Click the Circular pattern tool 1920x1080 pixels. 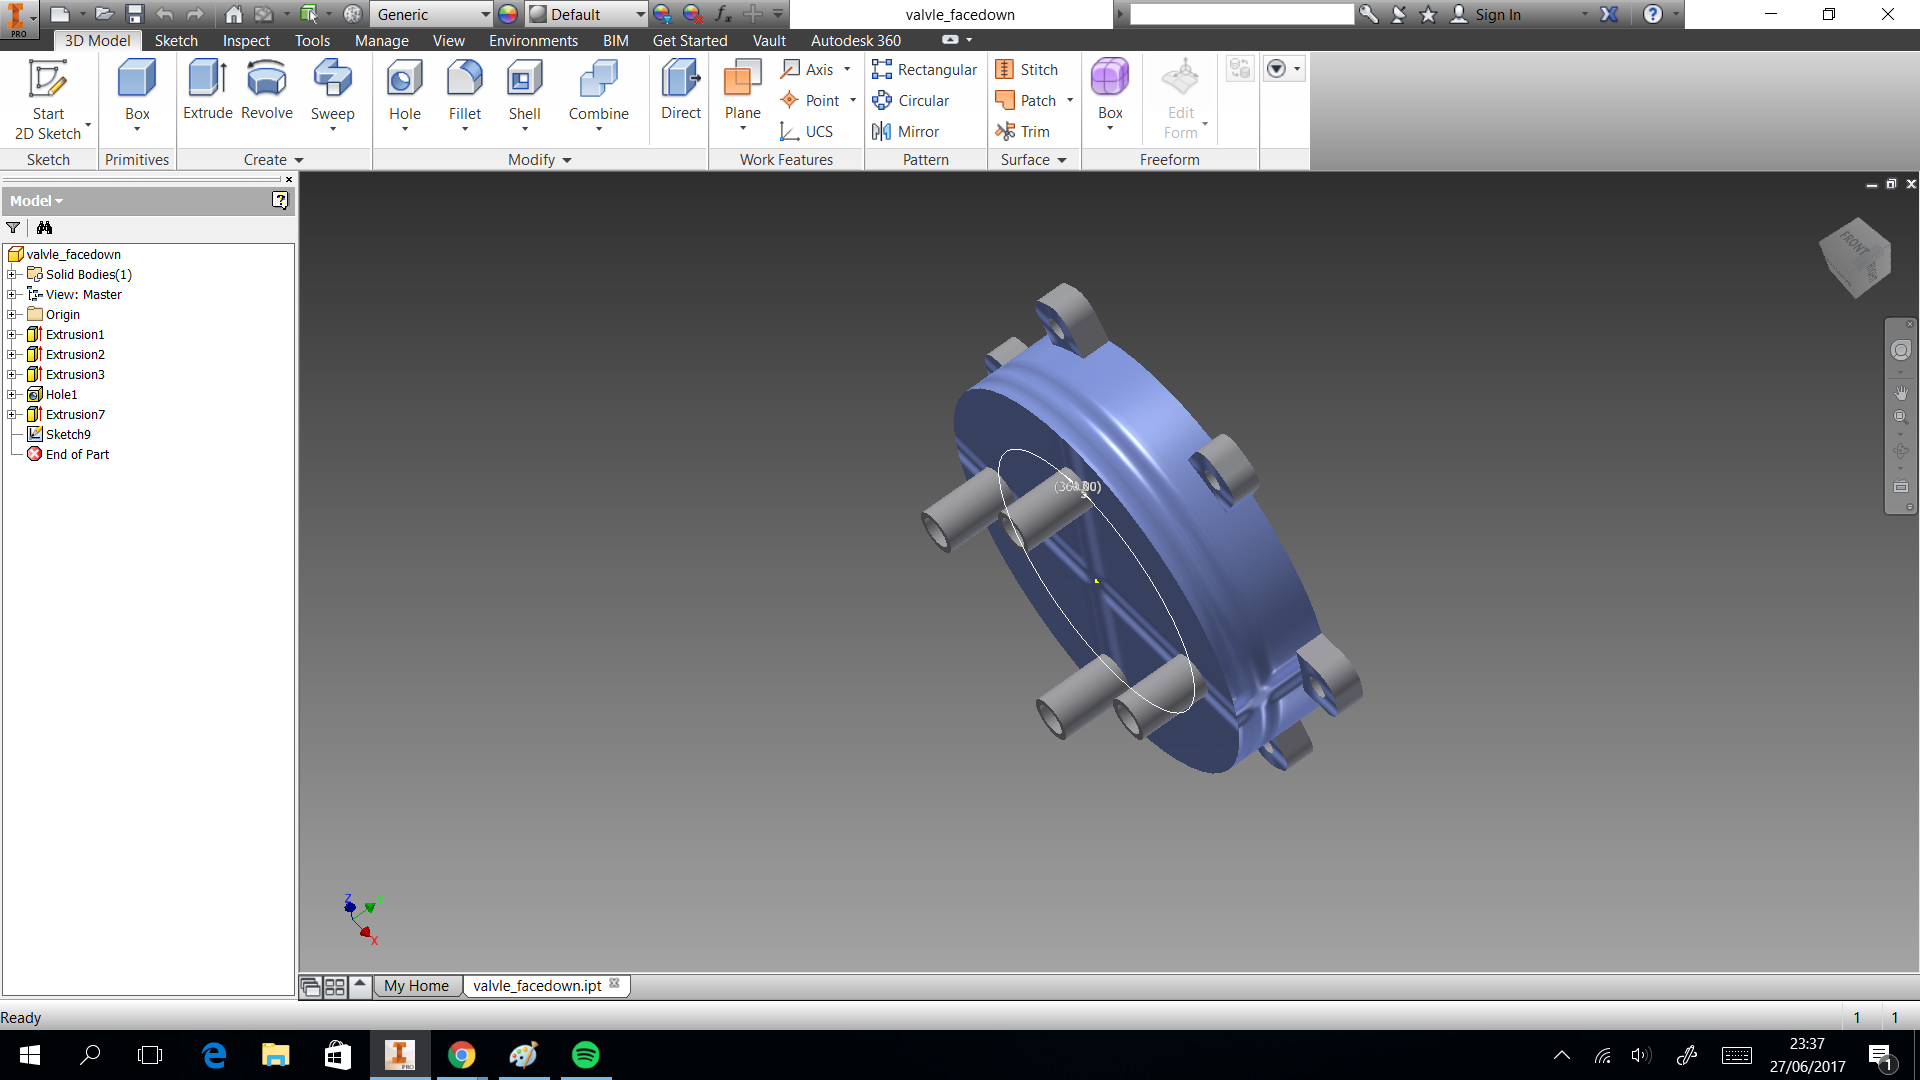pos(911,100)
